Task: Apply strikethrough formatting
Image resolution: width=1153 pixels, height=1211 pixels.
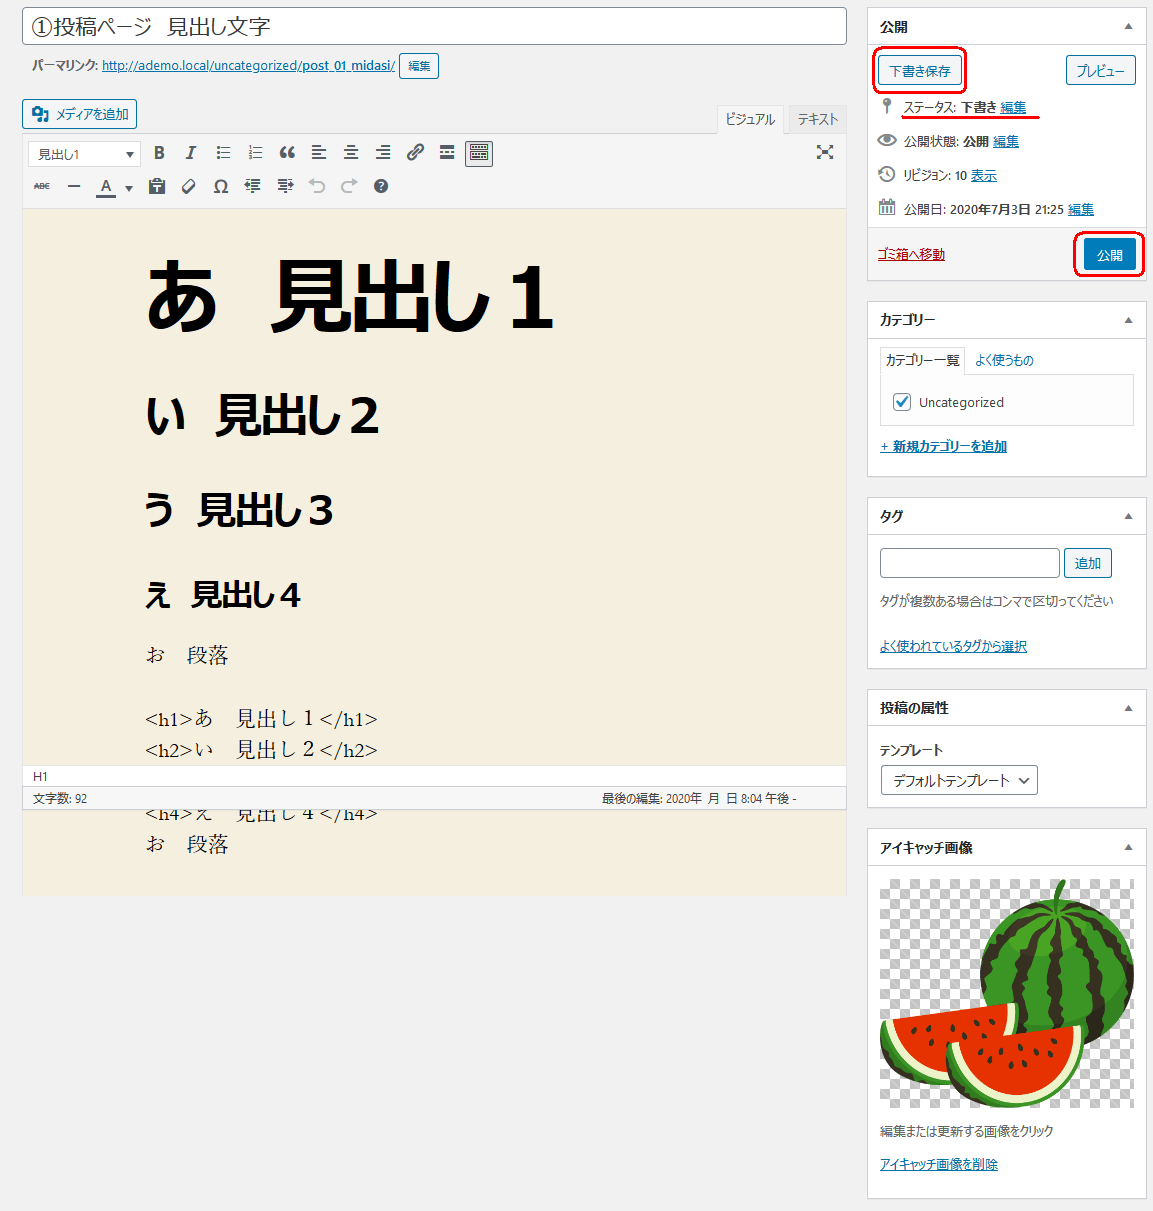Action: (x=42, y=186)
